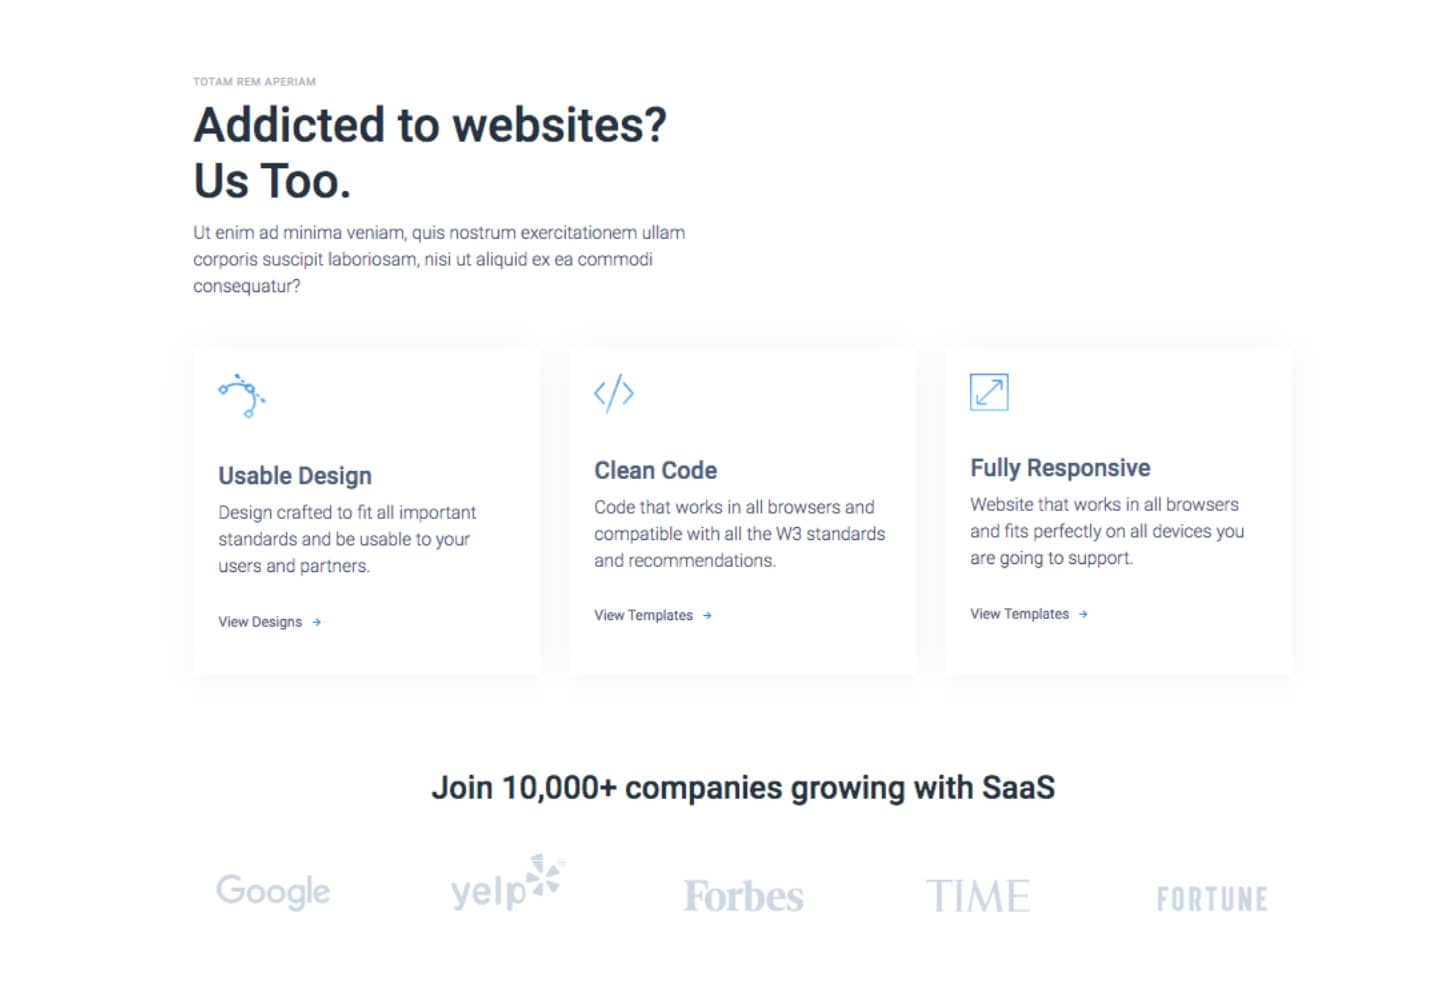Select the Fully Responsive card heading
Image resolution: width=1446 pixels, height=998 pixels.
[x=1060, y=468]
